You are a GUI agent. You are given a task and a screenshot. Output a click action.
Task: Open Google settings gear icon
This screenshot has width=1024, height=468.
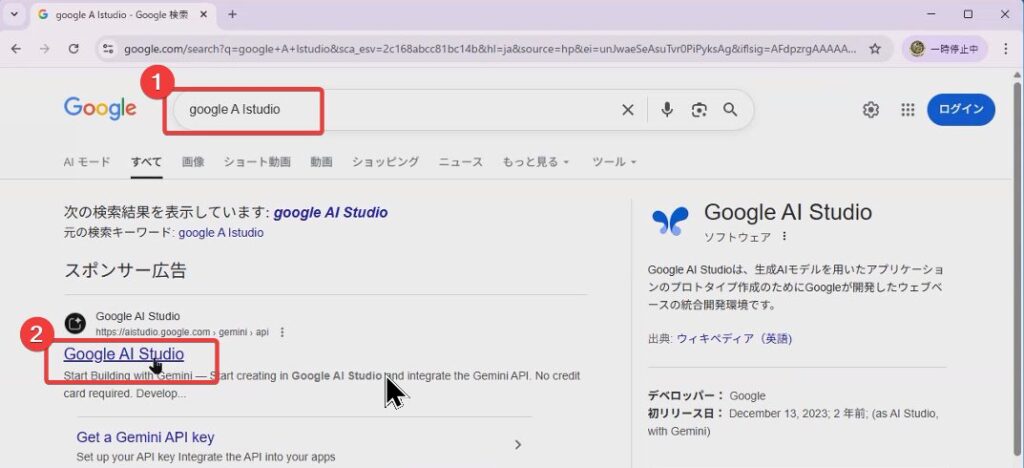point(871,110)
